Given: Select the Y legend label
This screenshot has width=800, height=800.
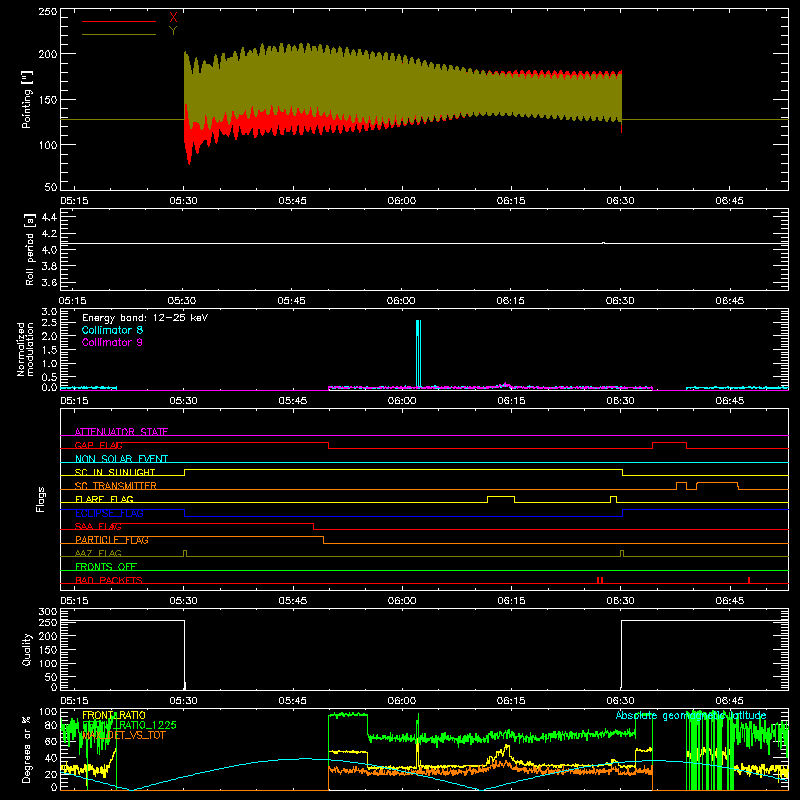Looking at the screenshot, I should (x=173, y=31).
